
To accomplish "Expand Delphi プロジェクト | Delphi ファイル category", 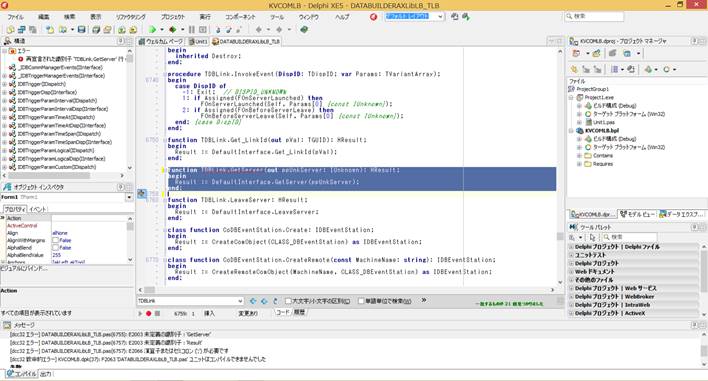I will click(x=571, y=247).
